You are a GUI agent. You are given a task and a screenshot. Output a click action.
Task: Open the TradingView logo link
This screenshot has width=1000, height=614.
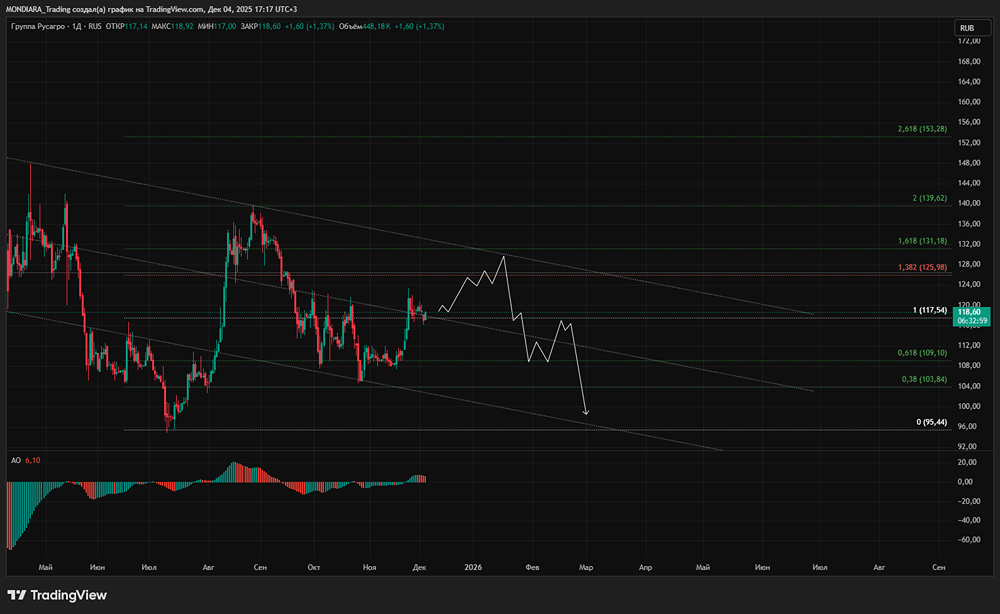tap(57, 595)
